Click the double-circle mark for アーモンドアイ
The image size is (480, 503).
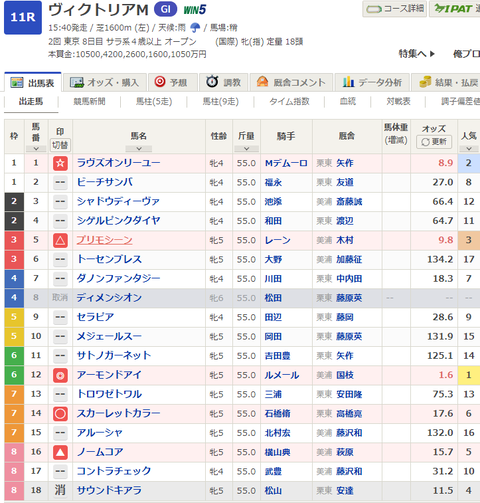pyautogui.click(x=60, y=375)
